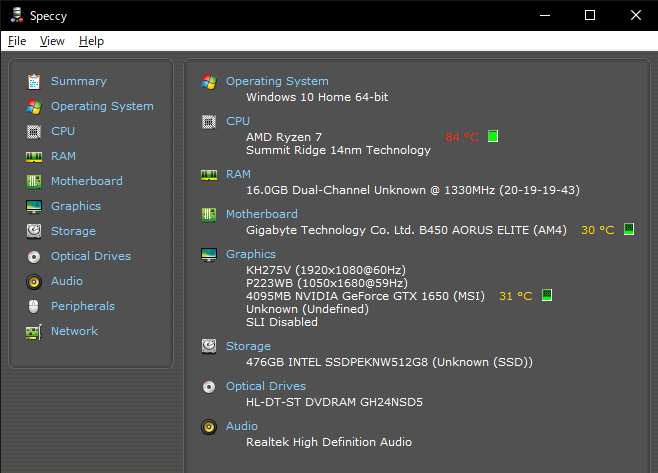Click 'Realtek High Definition Audio' text
The image size is (658, 473).
pyautogui.click(x=329, y=442)
